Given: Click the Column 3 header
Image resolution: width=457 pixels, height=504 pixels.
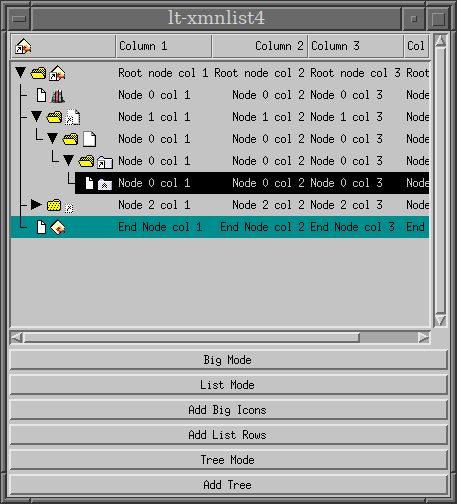Looking at the screenshot, I should [356, 46].
